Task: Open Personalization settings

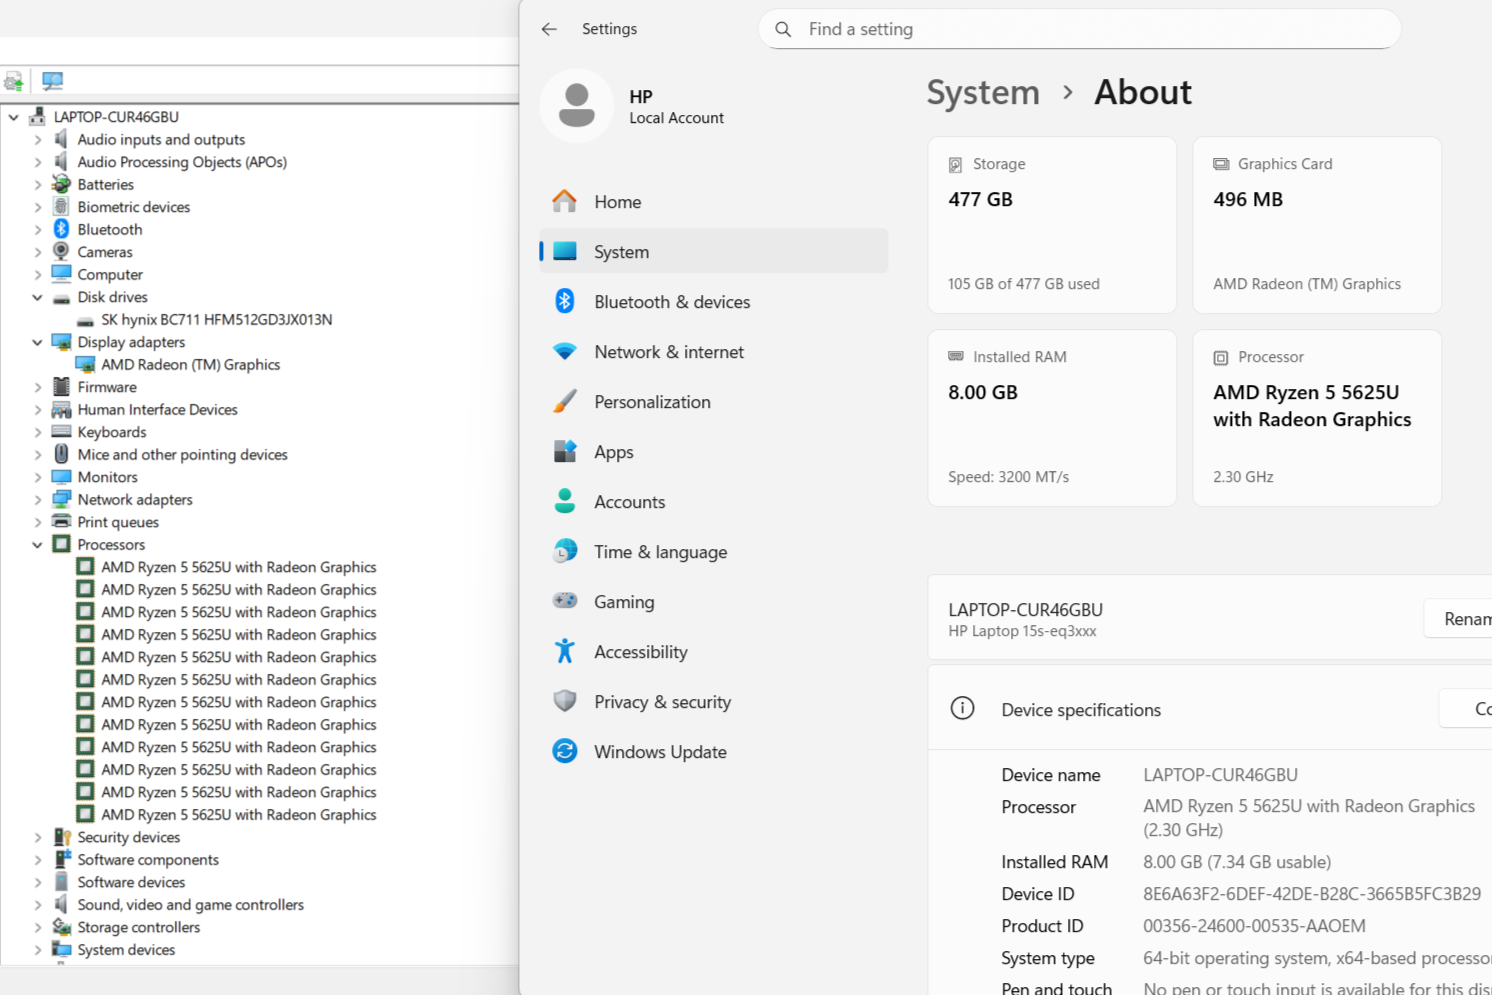Action: [714, 401]
